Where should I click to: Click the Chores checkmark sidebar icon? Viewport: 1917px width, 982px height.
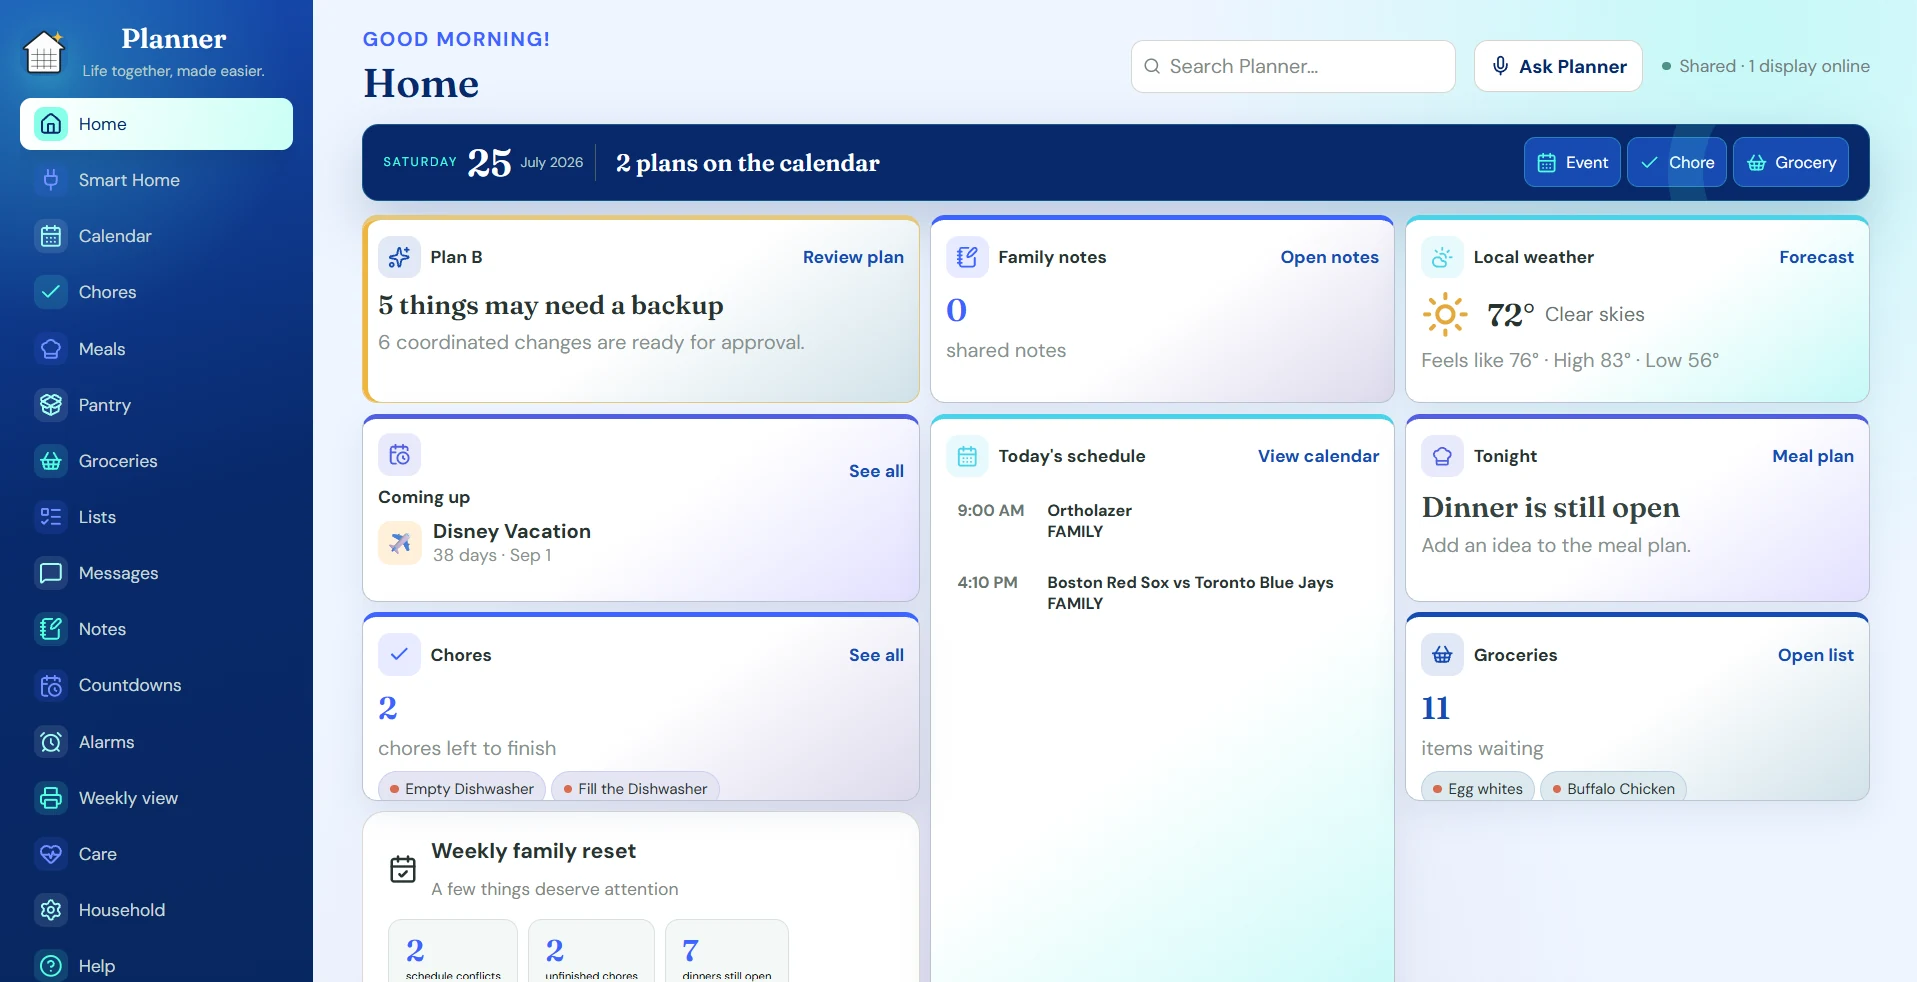tap(51, 292)
